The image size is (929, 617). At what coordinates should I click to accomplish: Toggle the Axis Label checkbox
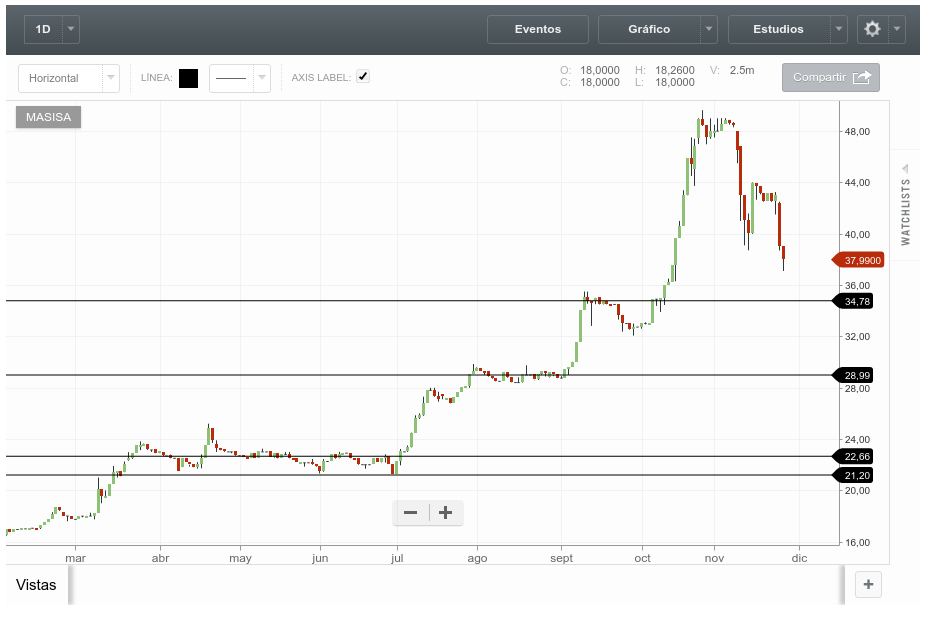coord(363,76)
